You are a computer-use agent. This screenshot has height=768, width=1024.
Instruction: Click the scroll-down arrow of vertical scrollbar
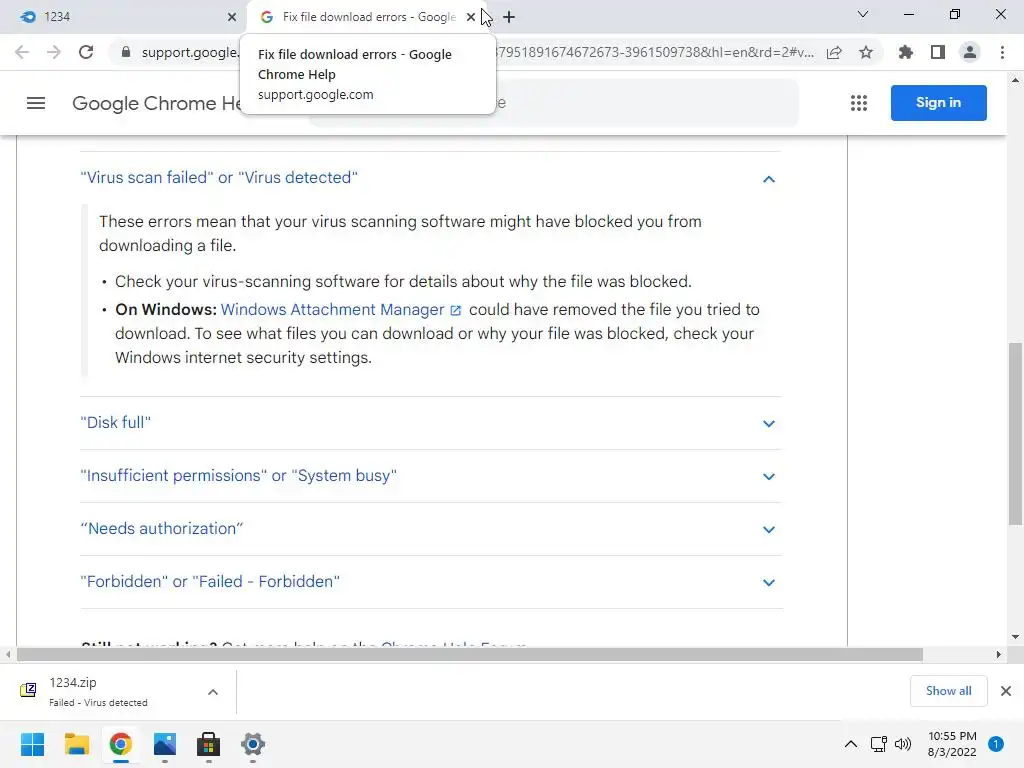tap(1015, 637)
